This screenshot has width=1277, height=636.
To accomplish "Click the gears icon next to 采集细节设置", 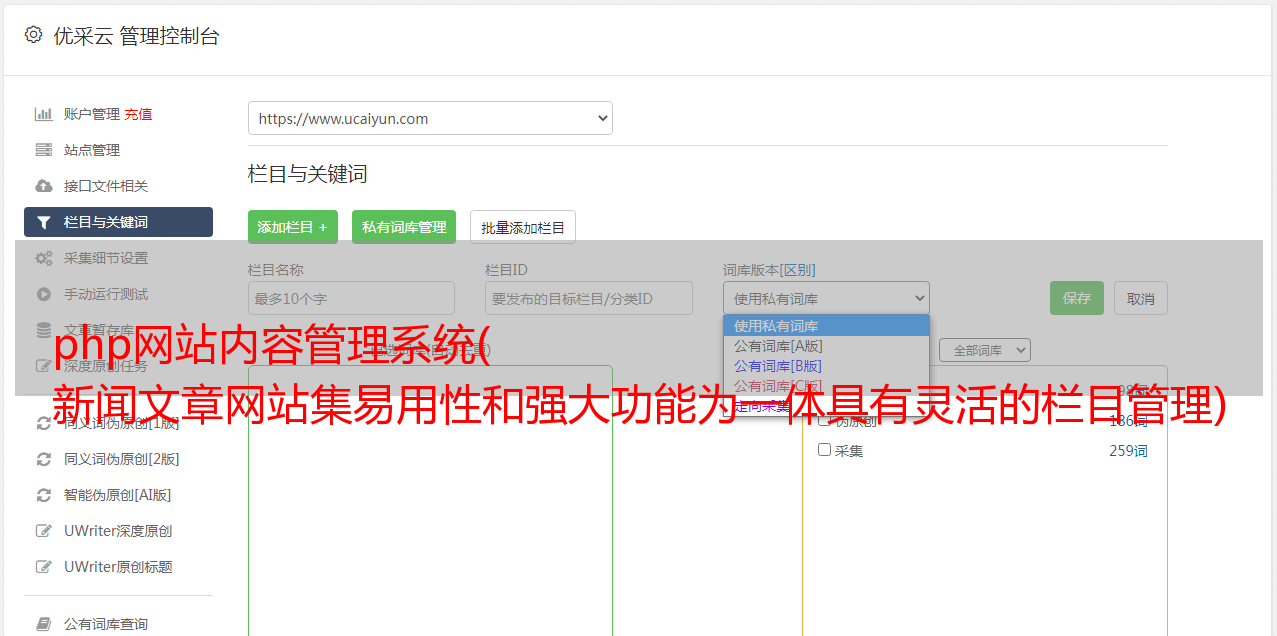I will 44,258.
